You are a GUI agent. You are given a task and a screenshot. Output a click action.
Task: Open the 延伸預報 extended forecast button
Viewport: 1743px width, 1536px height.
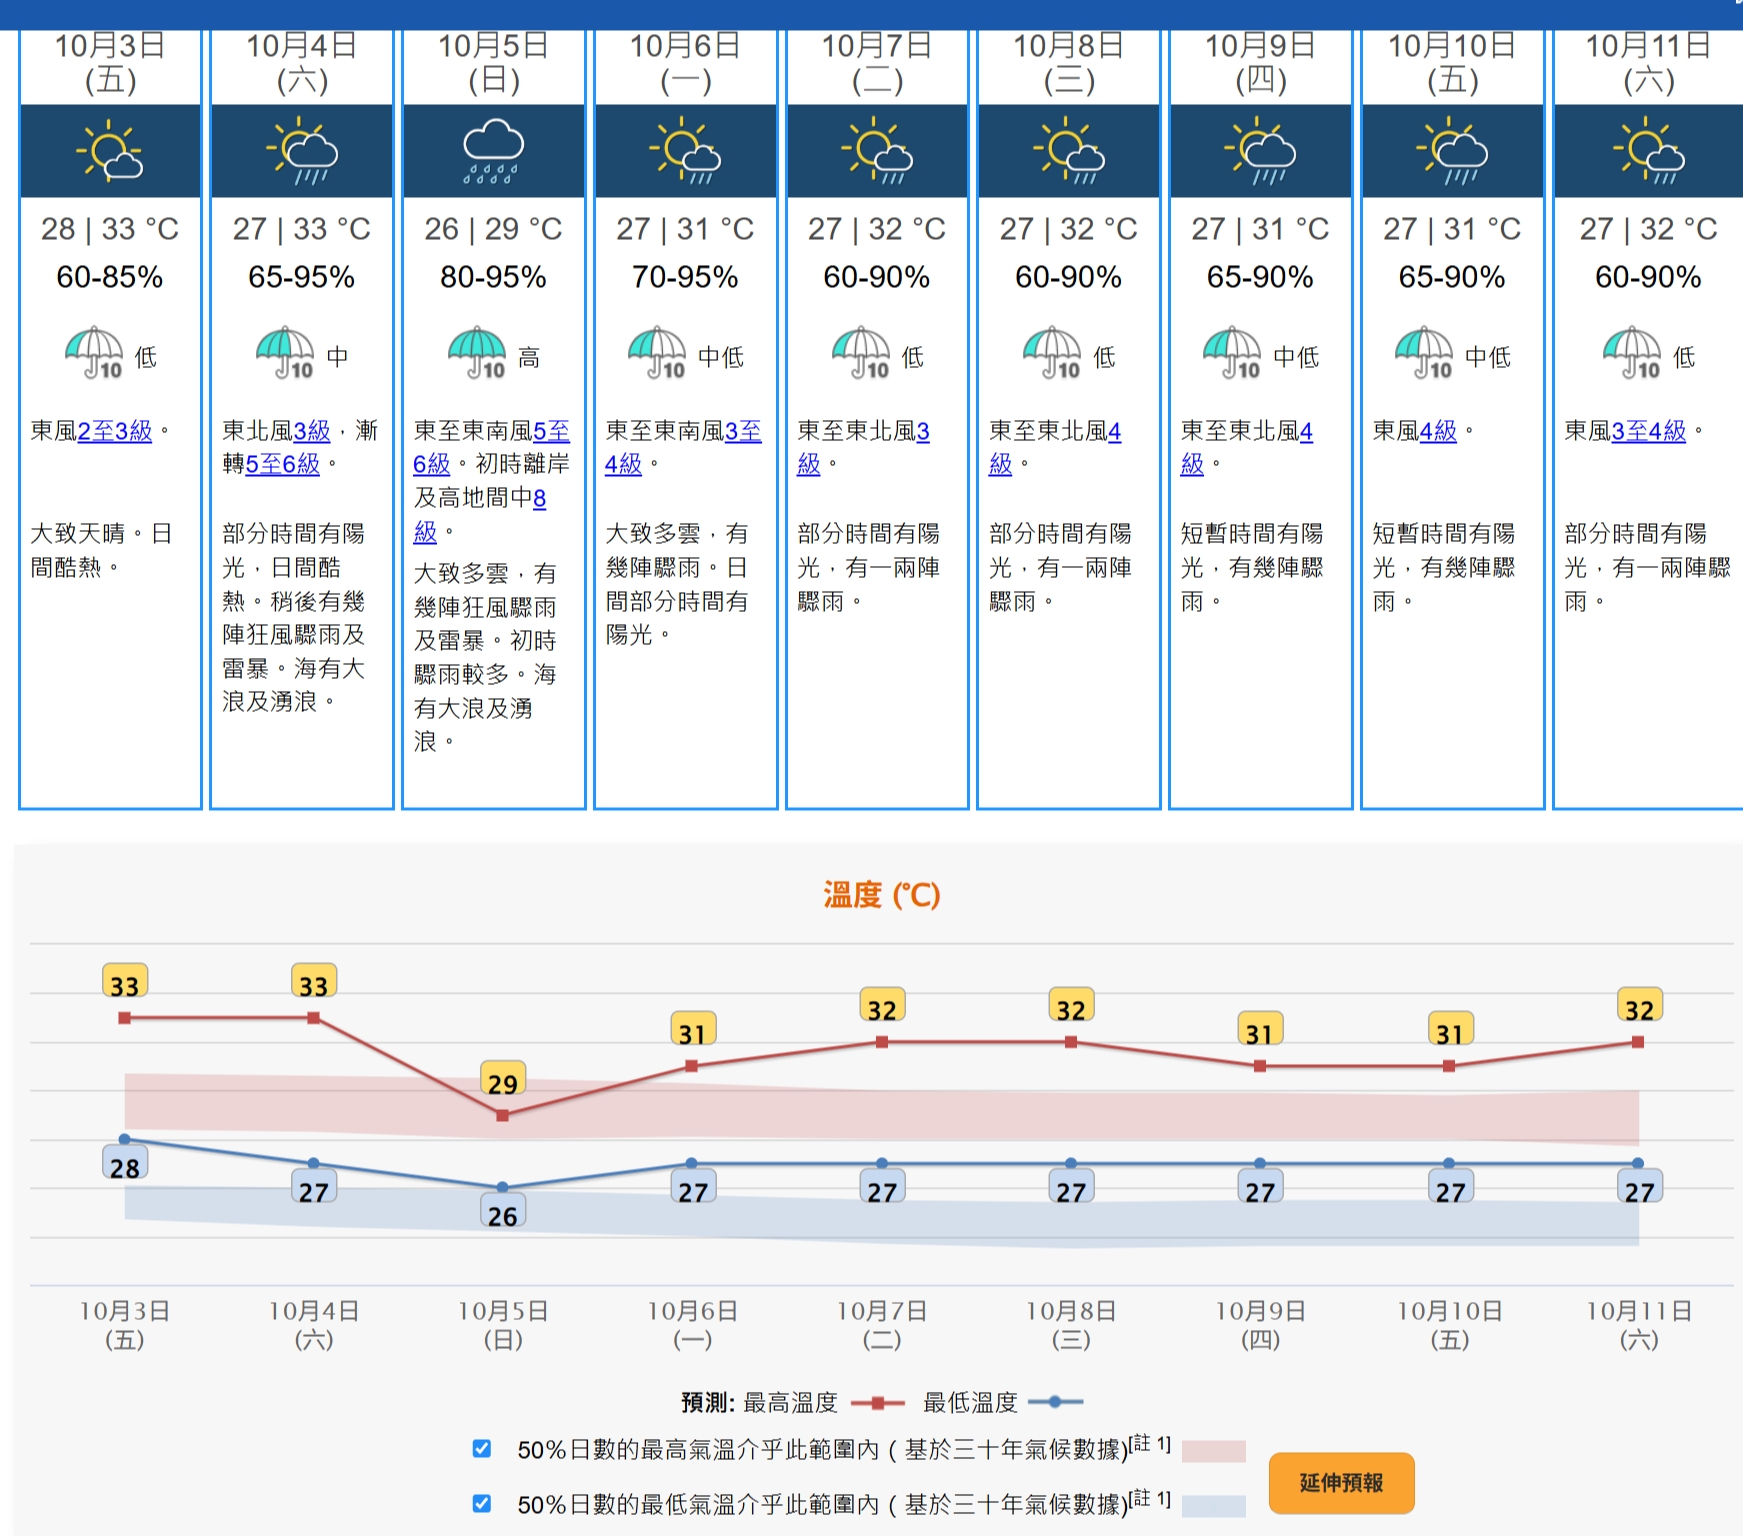[1341, 1482]
